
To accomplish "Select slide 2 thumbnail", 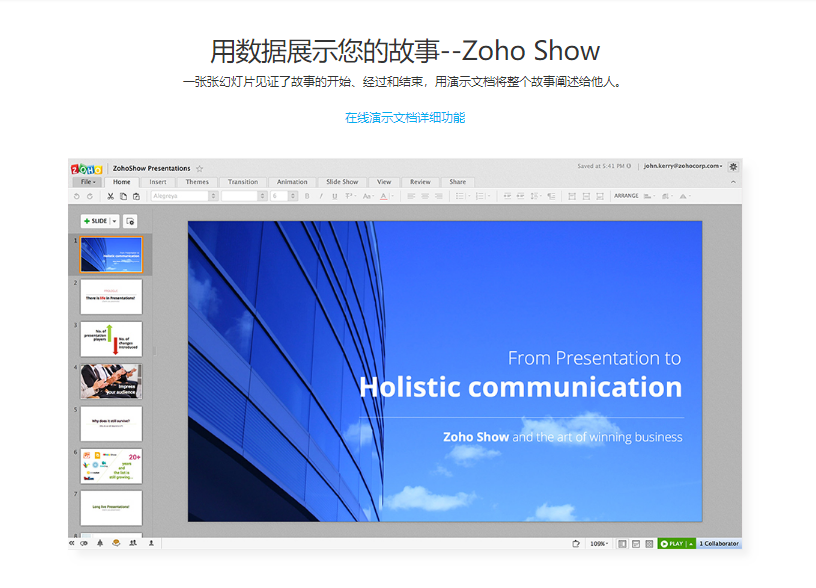I will 111,297.
